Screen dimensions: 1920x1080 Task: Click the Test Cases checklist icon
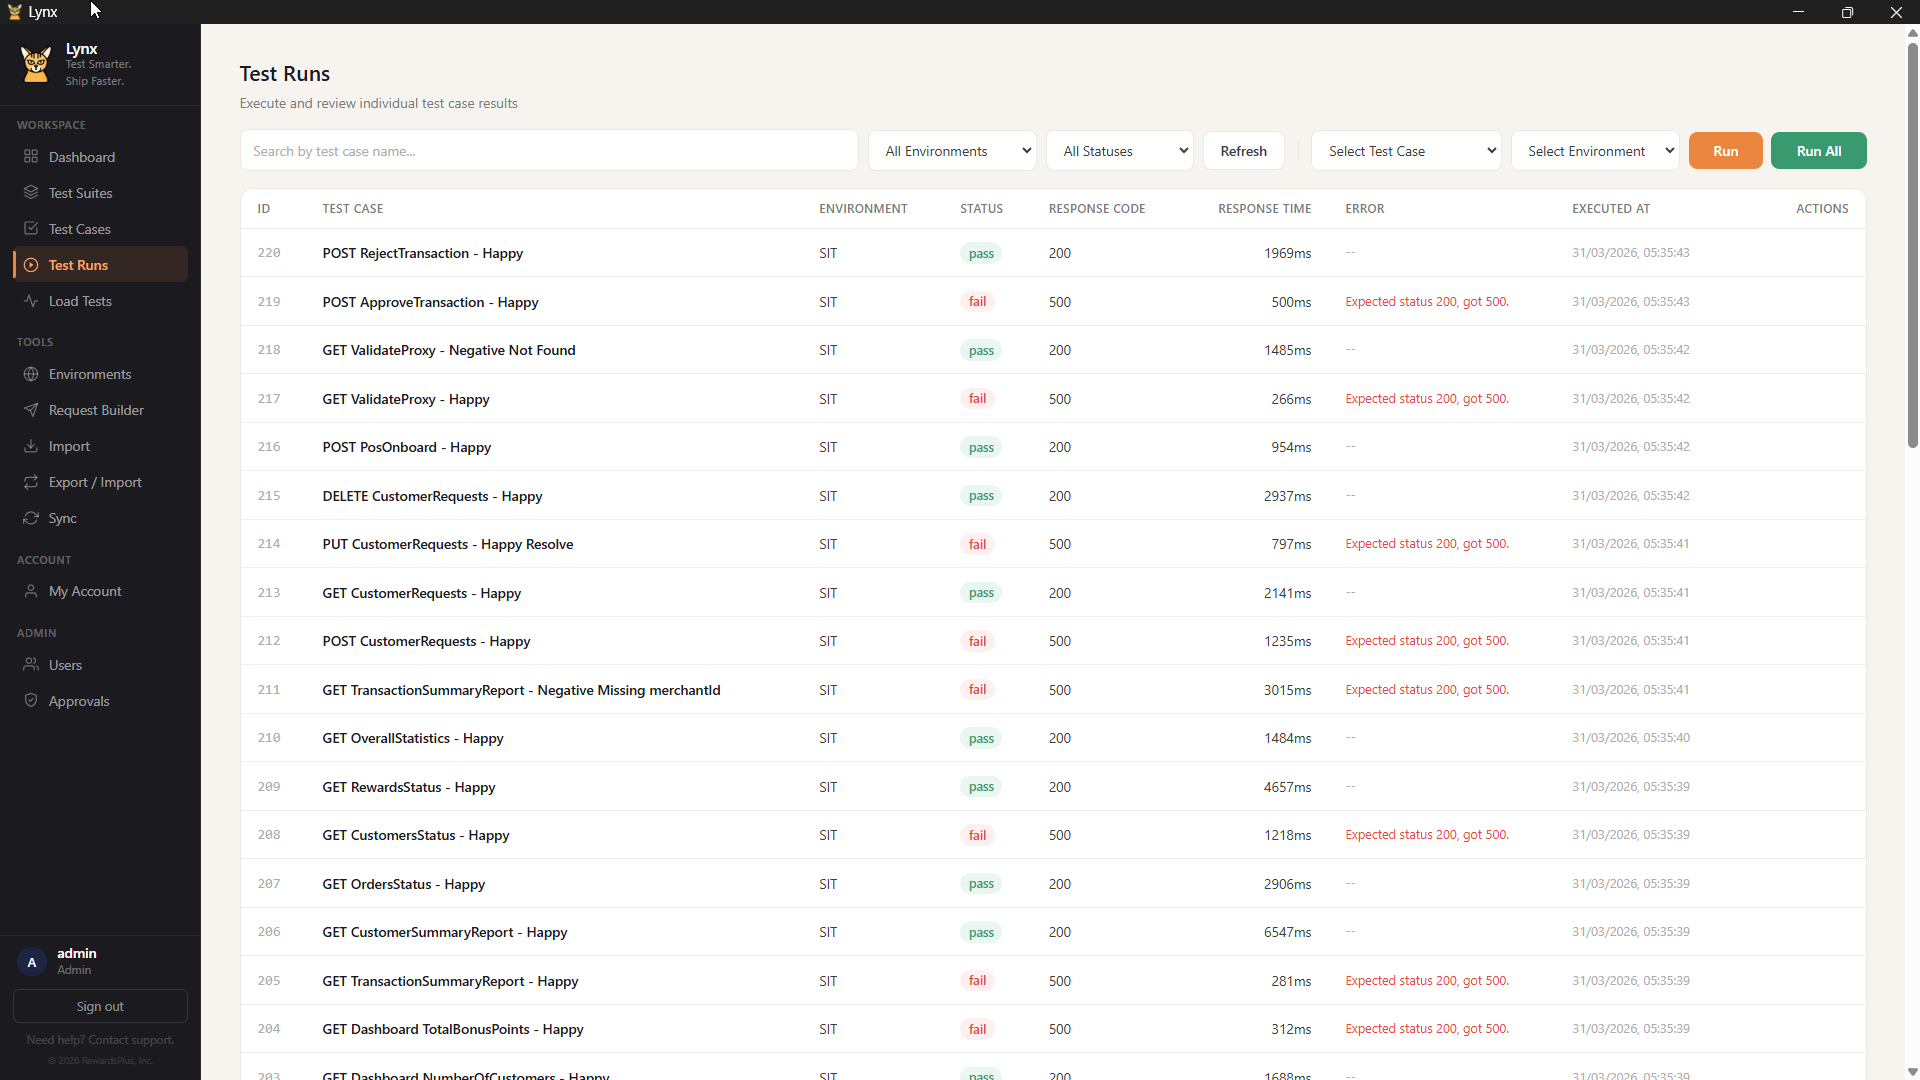coord(31,229)
